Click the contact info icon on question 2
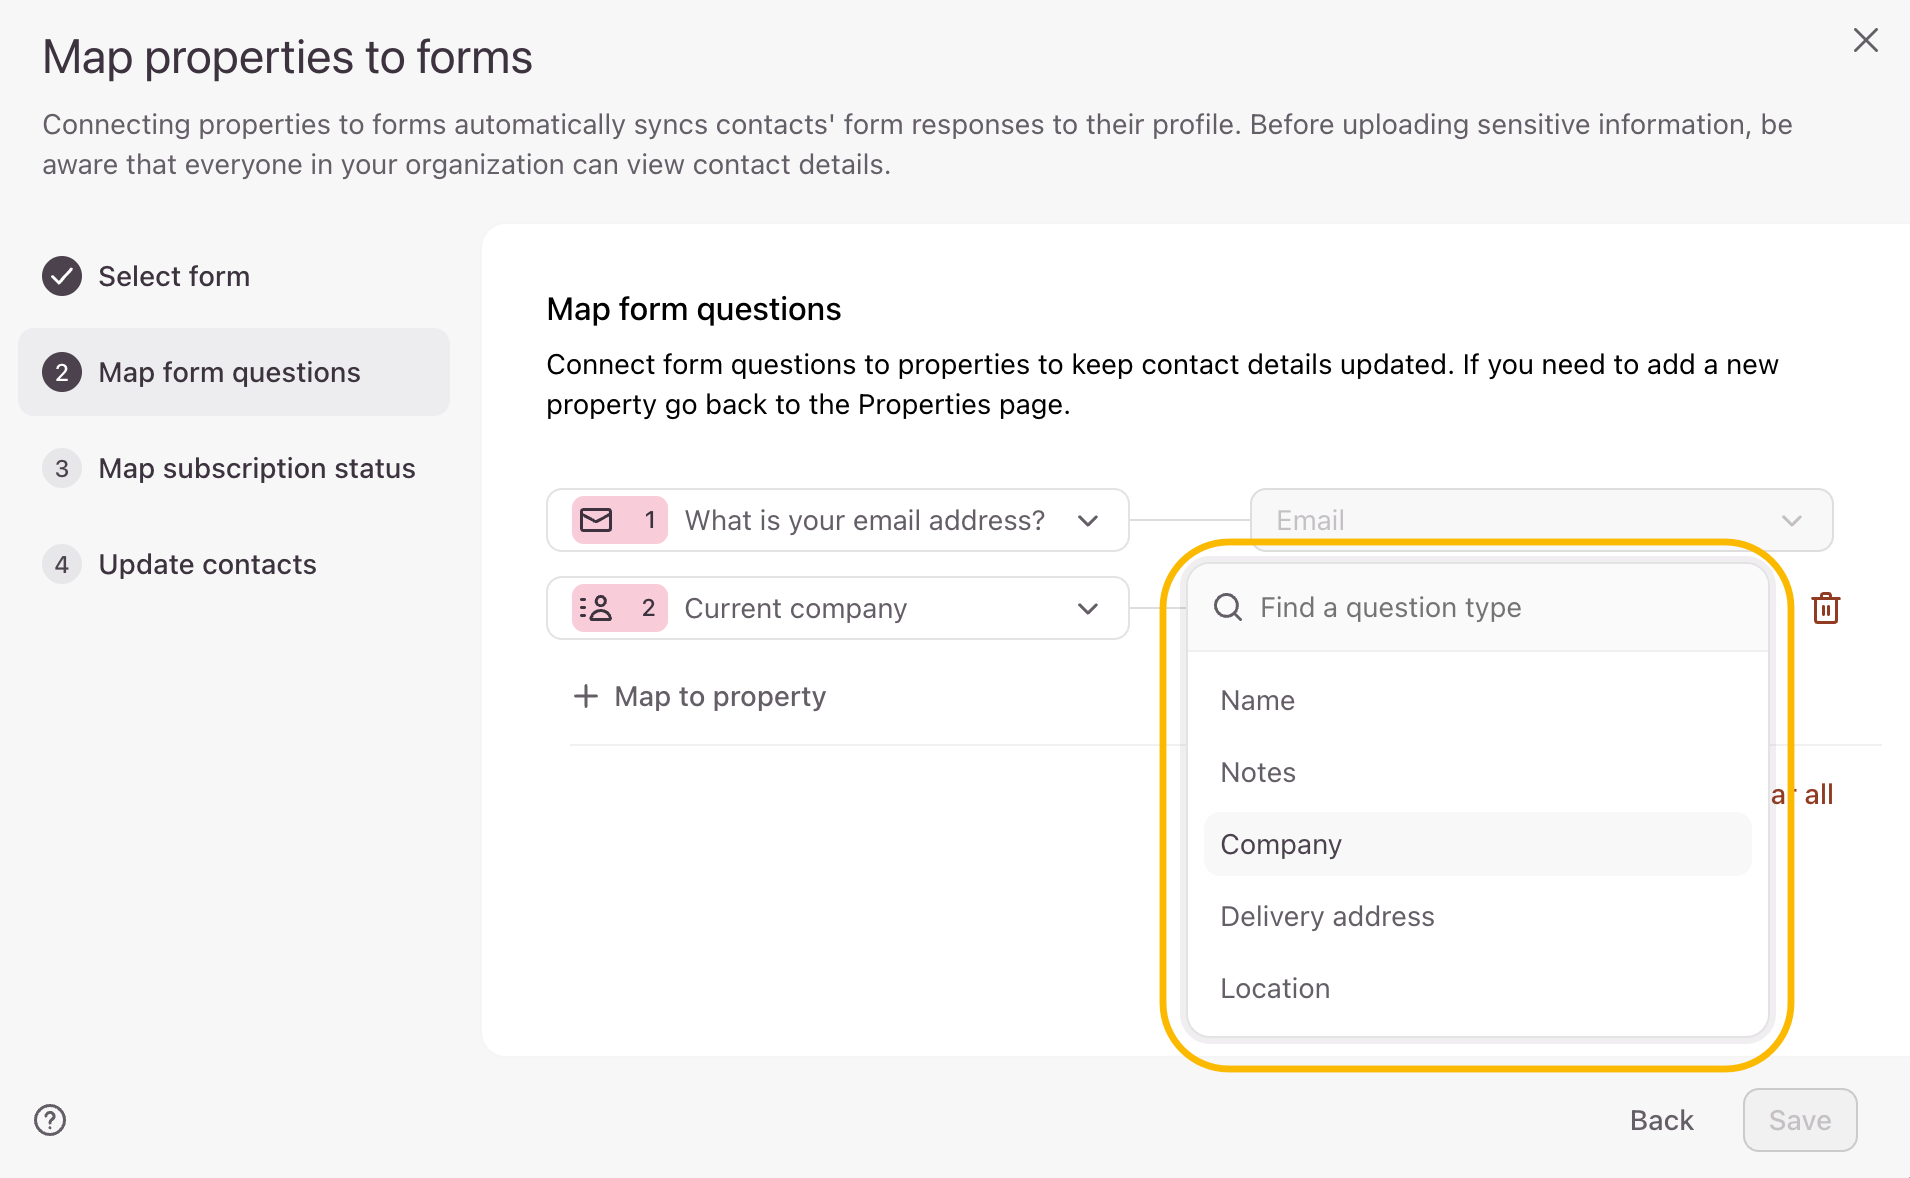This screenshot has width=1910, height=1178. click(597, 608)
